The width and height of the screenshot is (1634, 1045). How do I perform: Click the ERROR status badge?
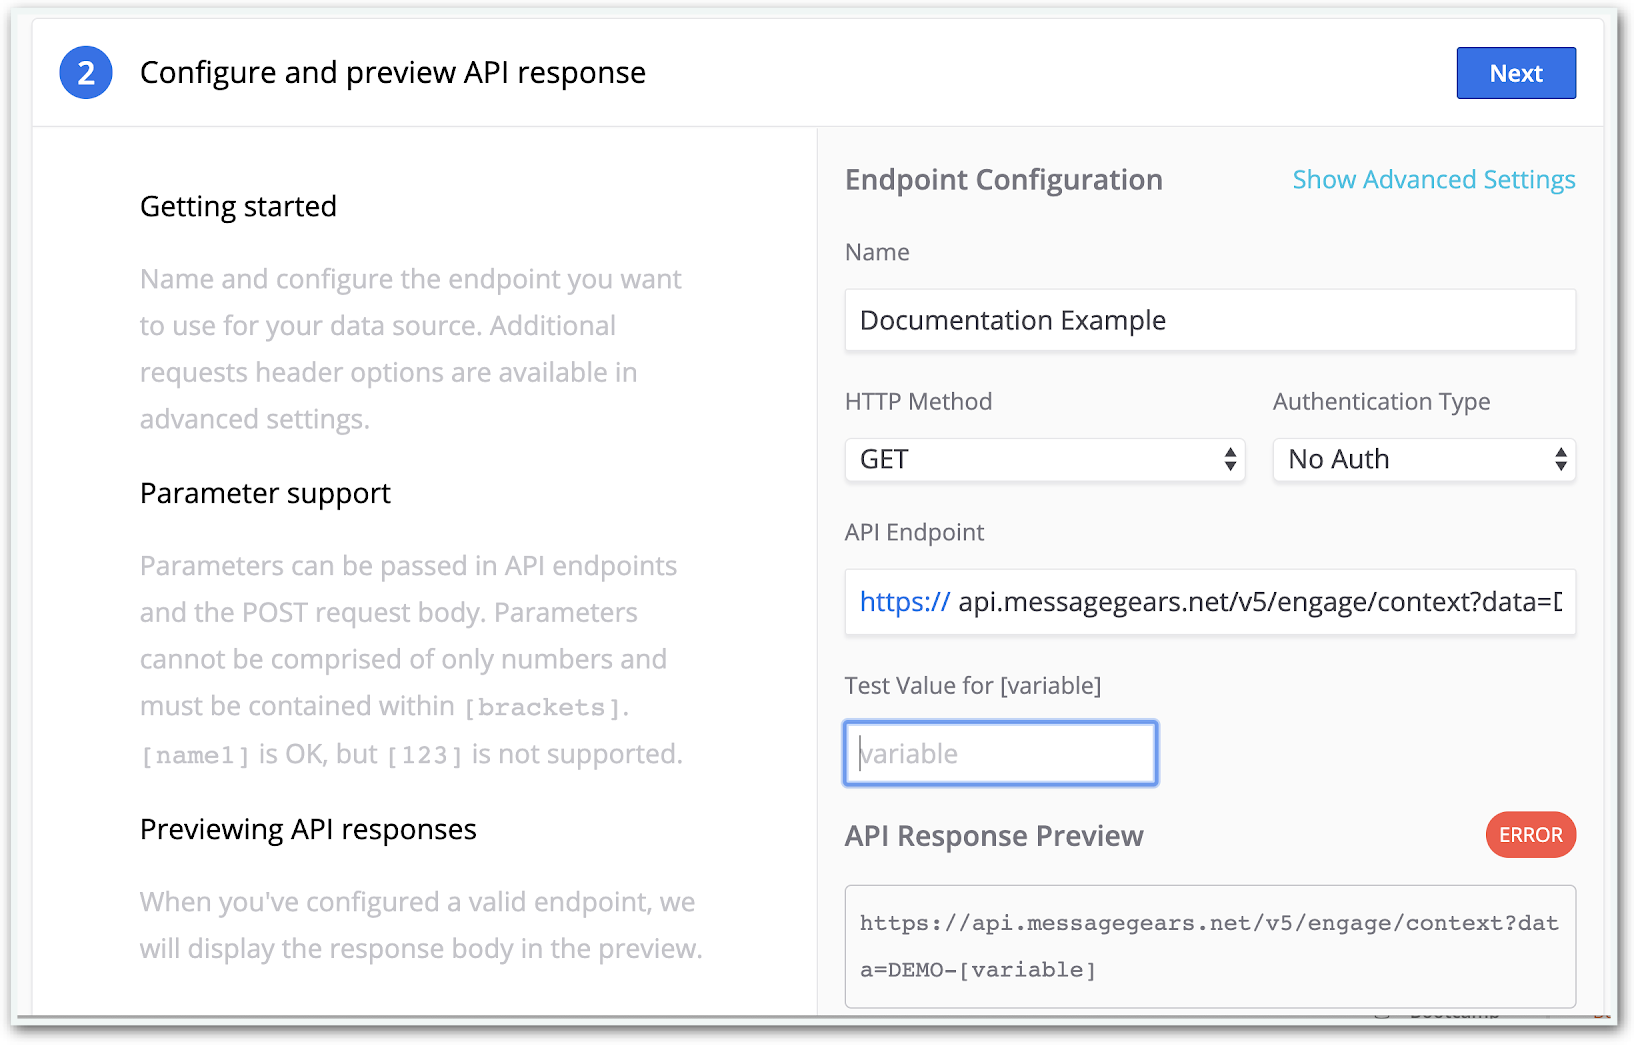(1530, 835)
